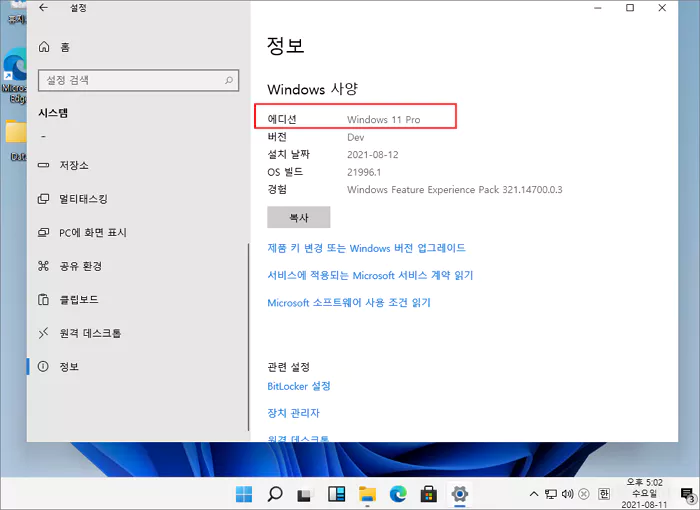Open Microsoft Store from the taskbar
The height and width of the screenshot is (510, 700).
click(x=429, y=494)
